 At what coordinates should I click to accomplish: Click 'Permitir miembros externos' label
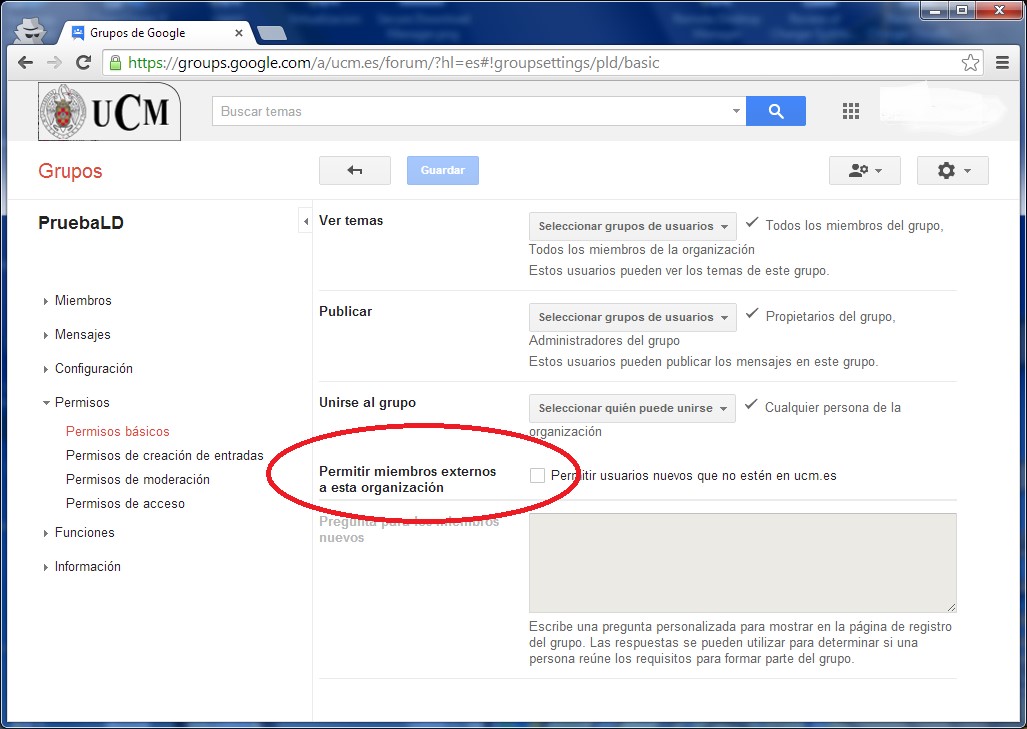(407, 479)
